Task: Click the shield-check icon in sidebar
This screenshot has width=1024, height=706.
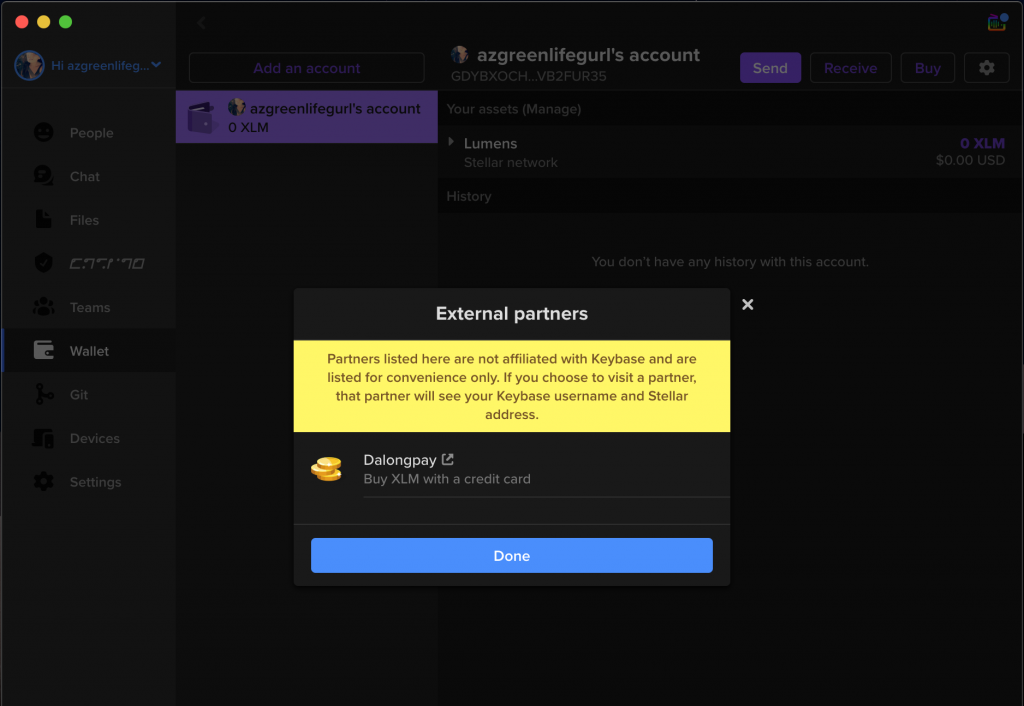Action: pyautogui.click(x=44, y=263)
